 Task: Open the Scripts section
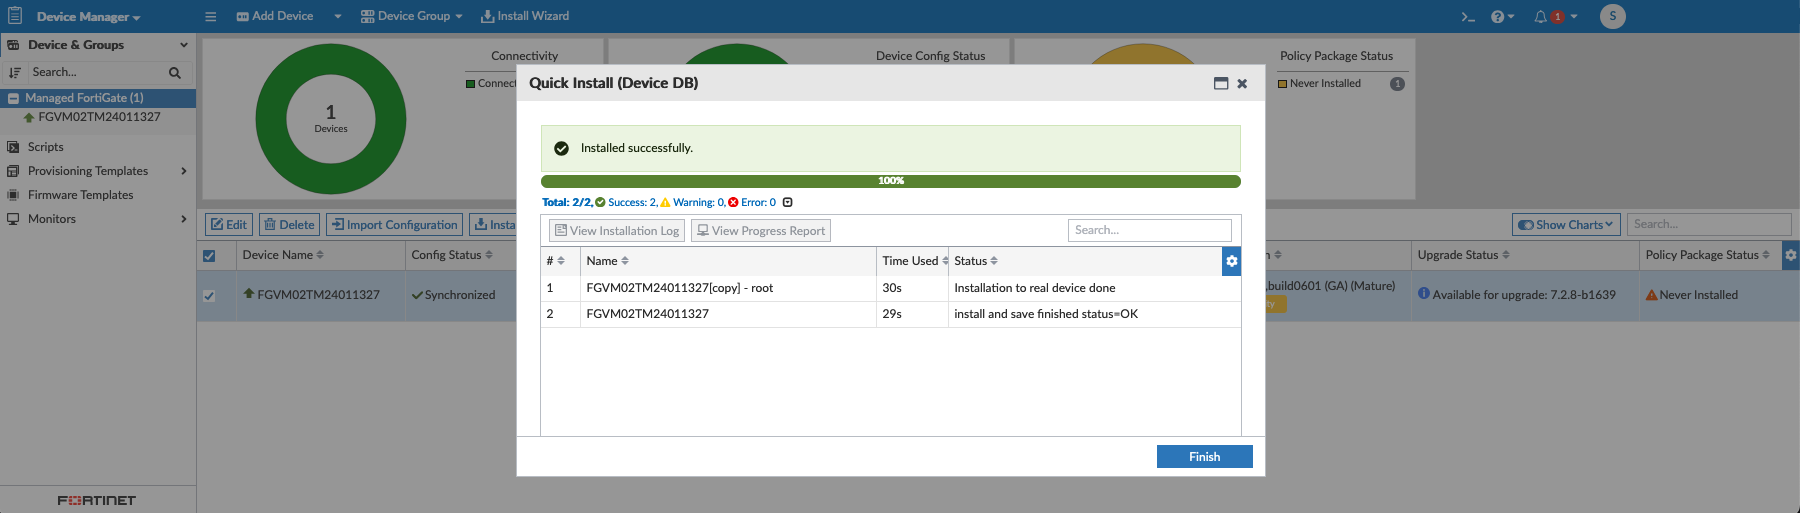[x=45, y=147]
